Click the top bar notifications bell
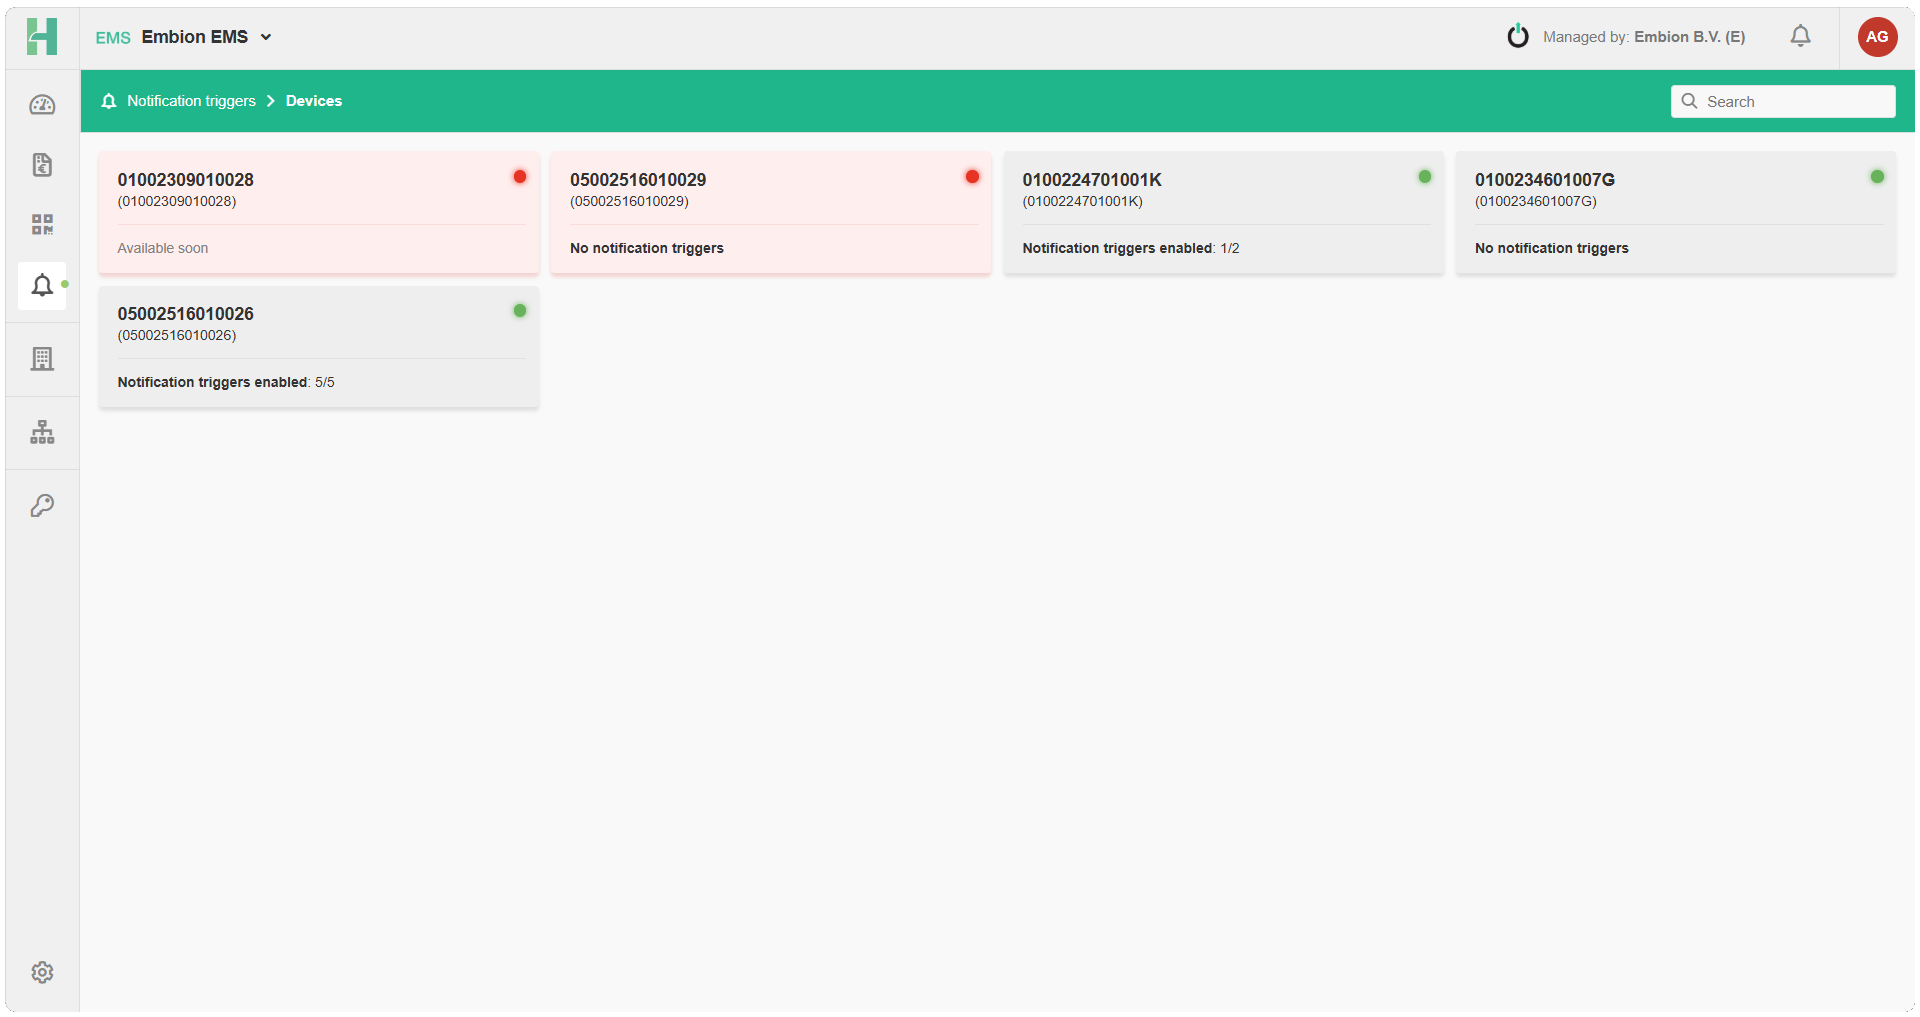Viewport: 1920px width, 1017px height. coord(1800,37)
